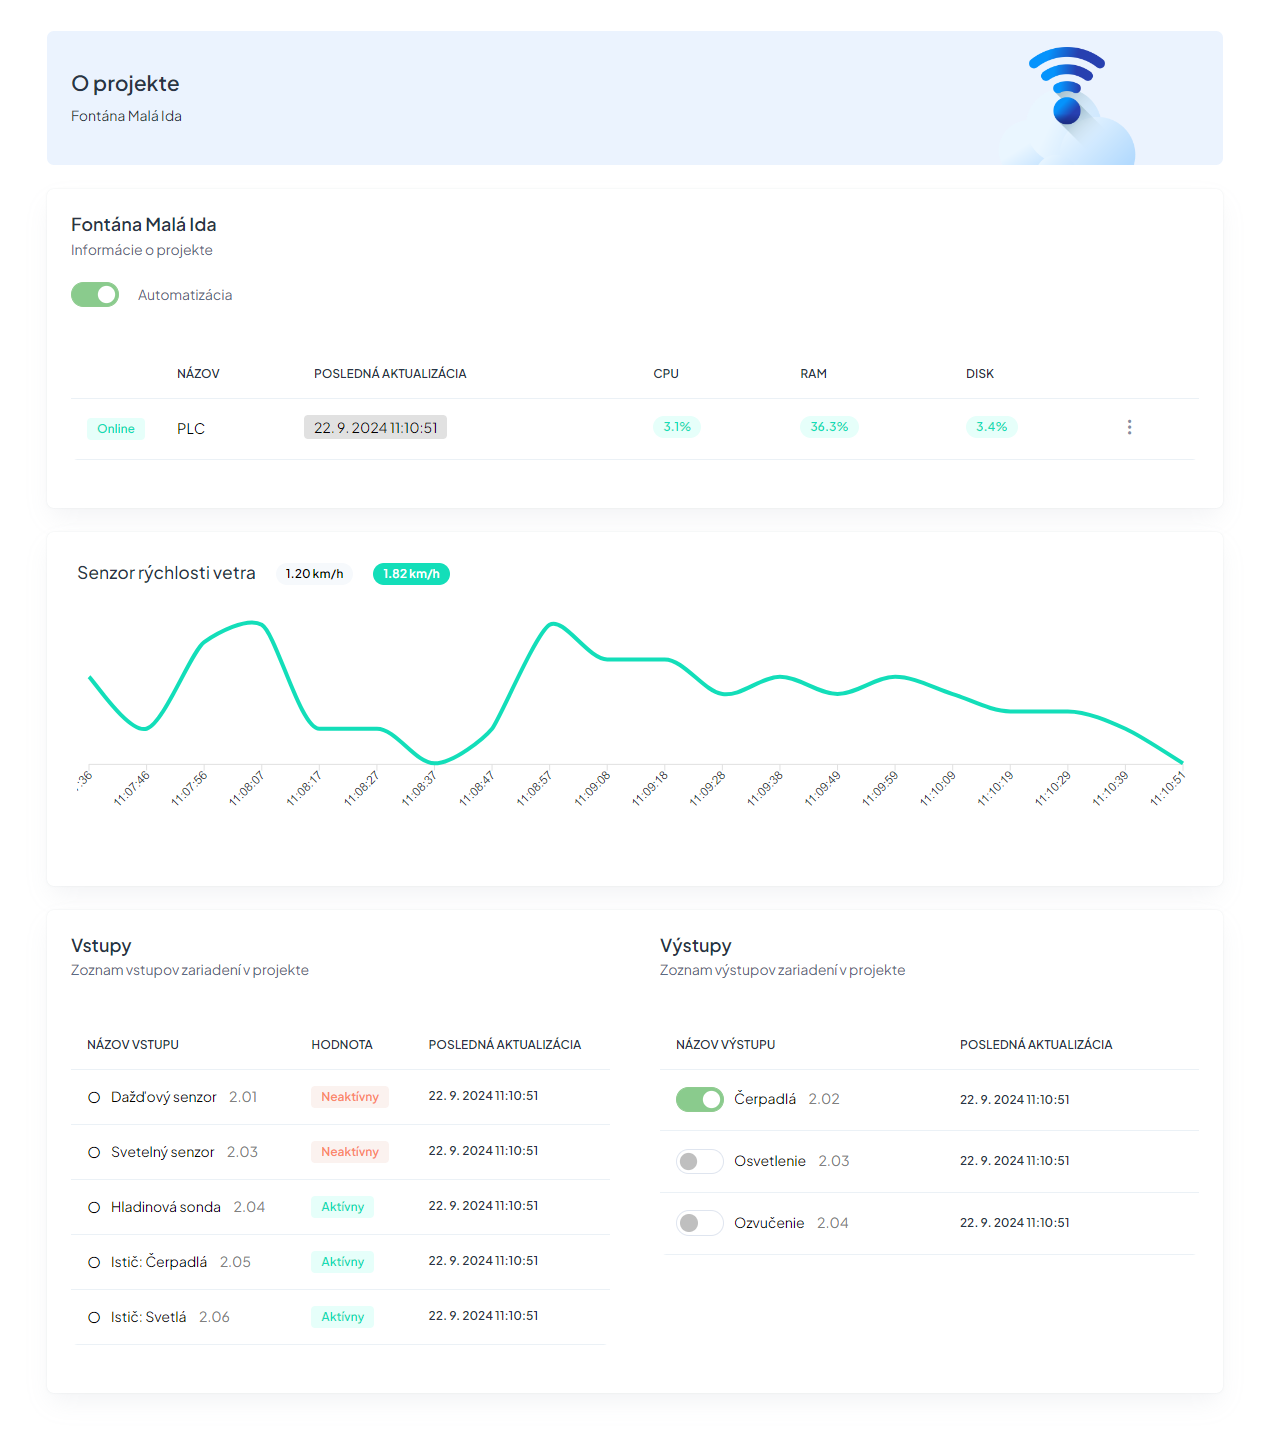The width and height of the screenshot is (1266, 1441).
Task: Enable the Ozvučenie output switch
Action: click(700, 1223)
